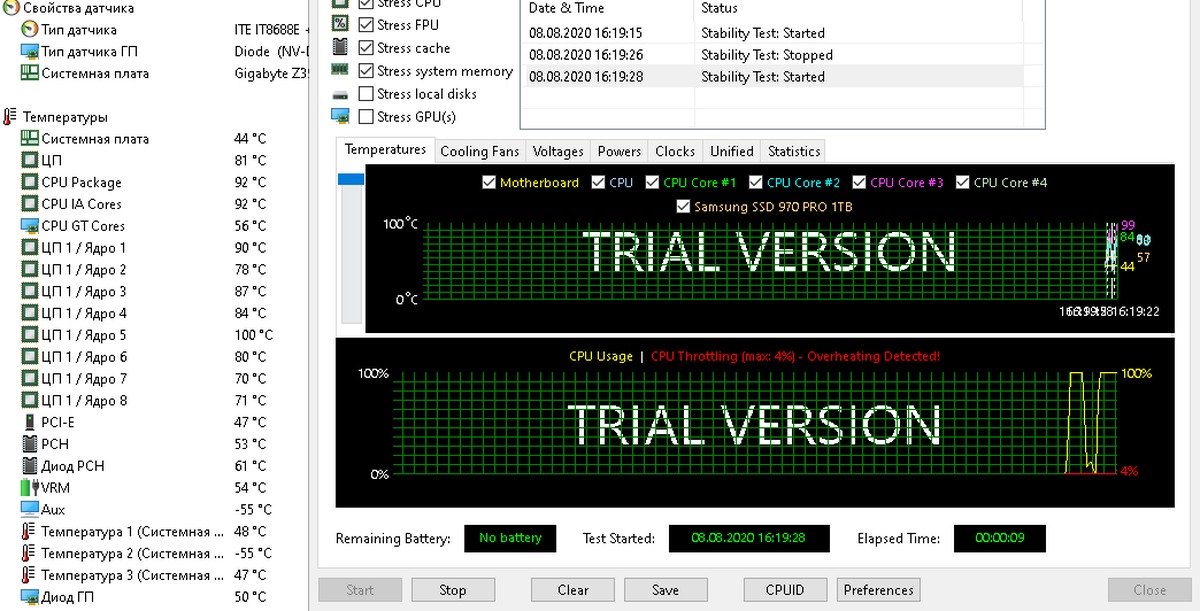Viewport: 1200px width, 611px height.
Task: Click the PCI-E sensor icon
Action: coord(29,422)
